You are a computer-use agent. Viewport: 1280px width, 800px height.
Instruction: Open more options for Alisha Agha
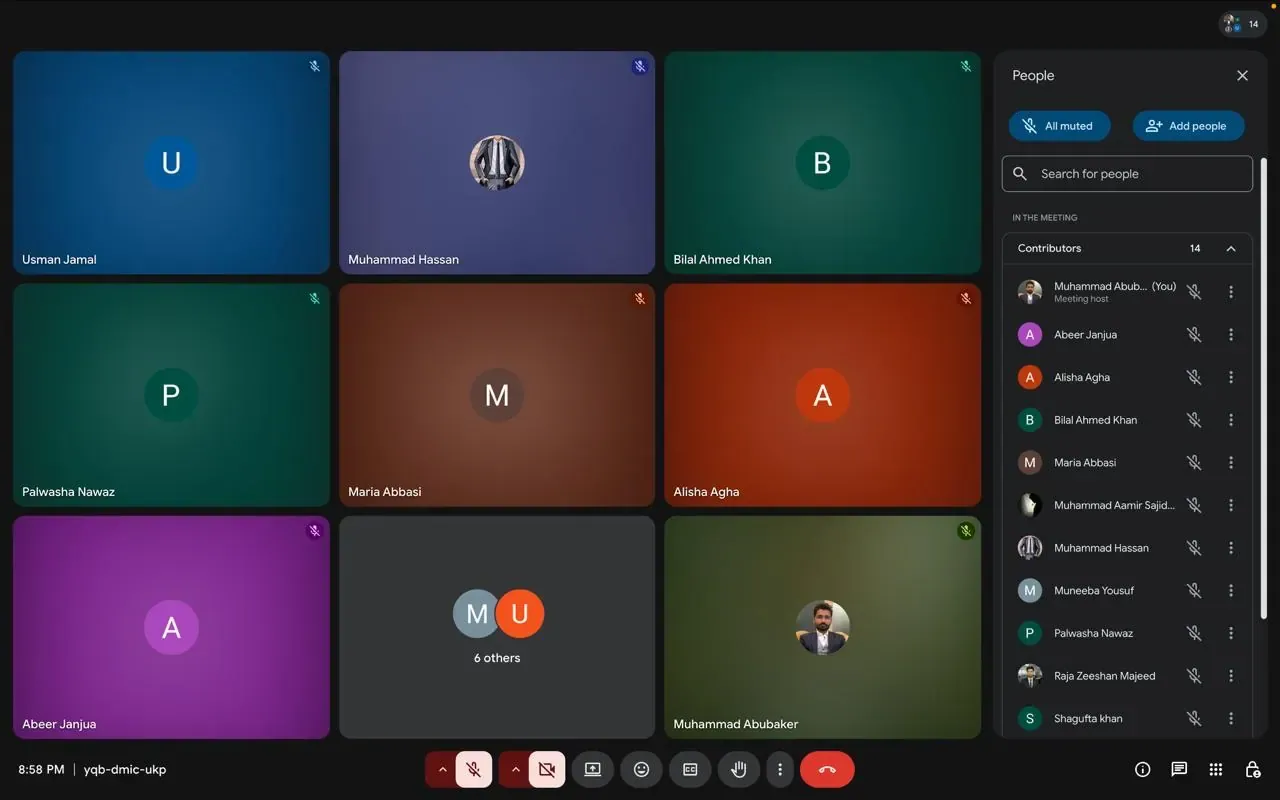[x=1231, y=377]
